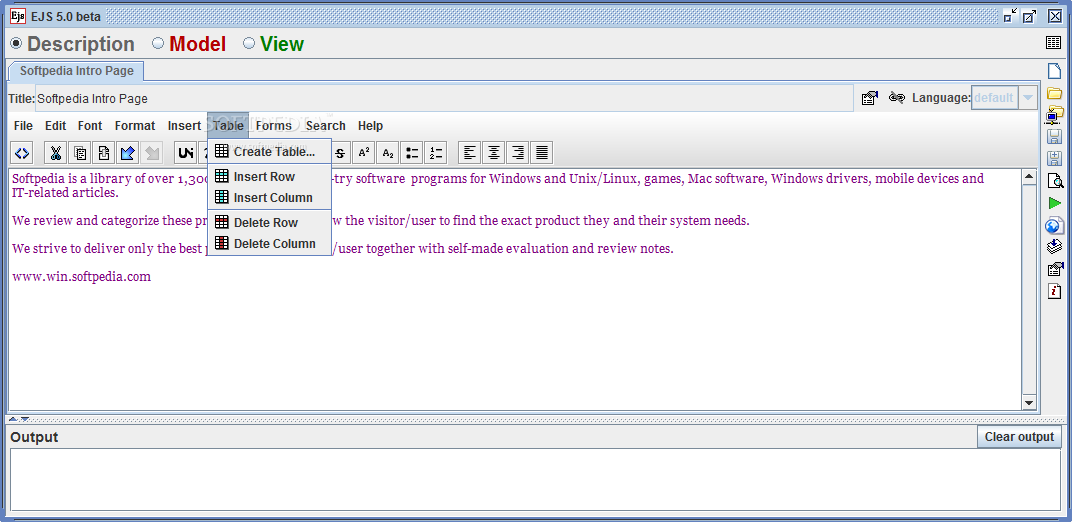Open from digital library folder icon

coord(1054,115)
